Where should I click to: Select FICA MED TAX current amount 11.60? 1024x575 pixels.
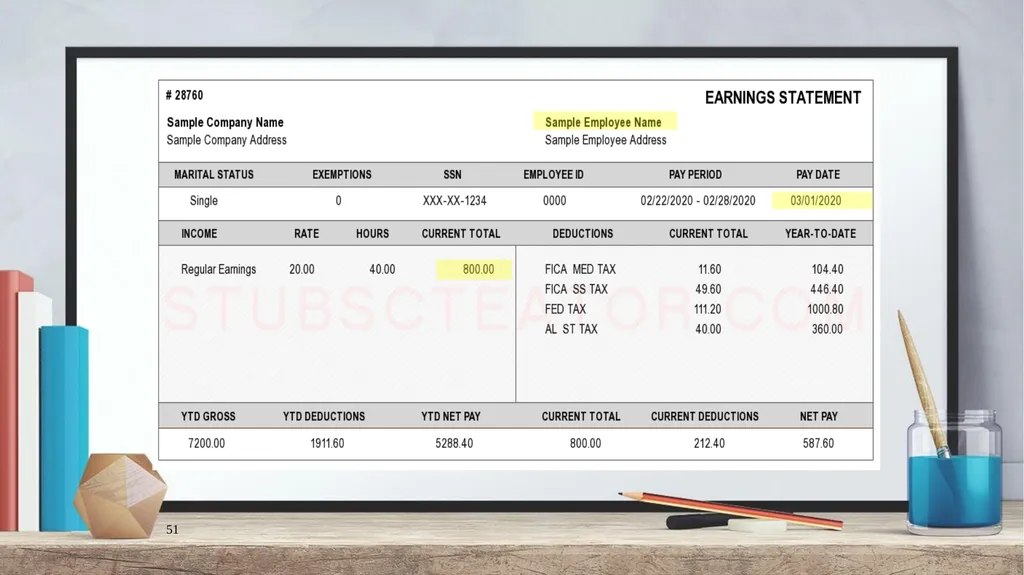point(709,269)
